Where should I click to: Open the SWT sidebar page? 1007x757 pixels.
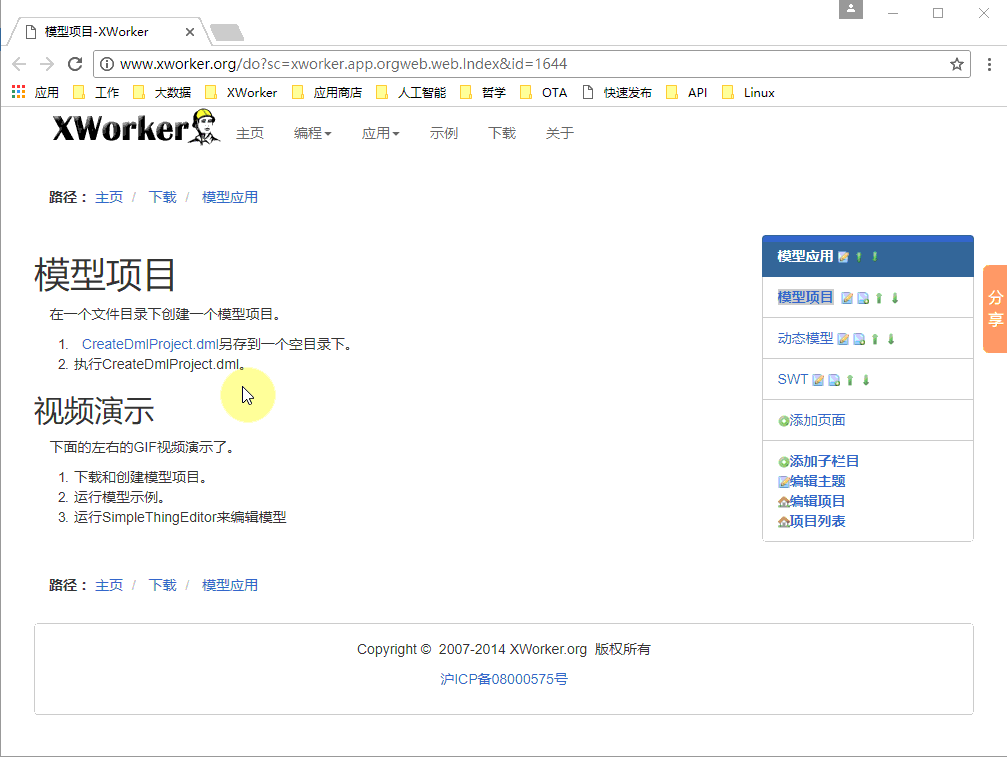[x=792, y=379]
